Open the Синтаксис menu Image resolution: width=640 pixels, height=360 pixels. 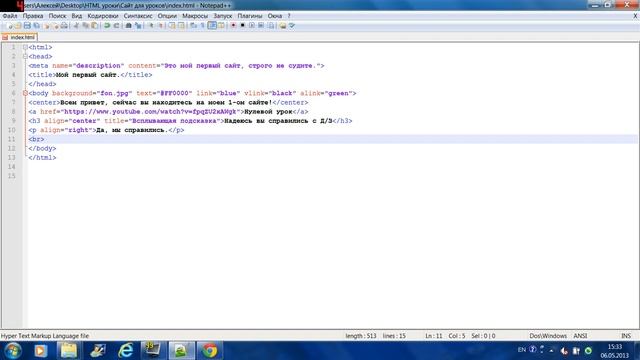(138, 16)
